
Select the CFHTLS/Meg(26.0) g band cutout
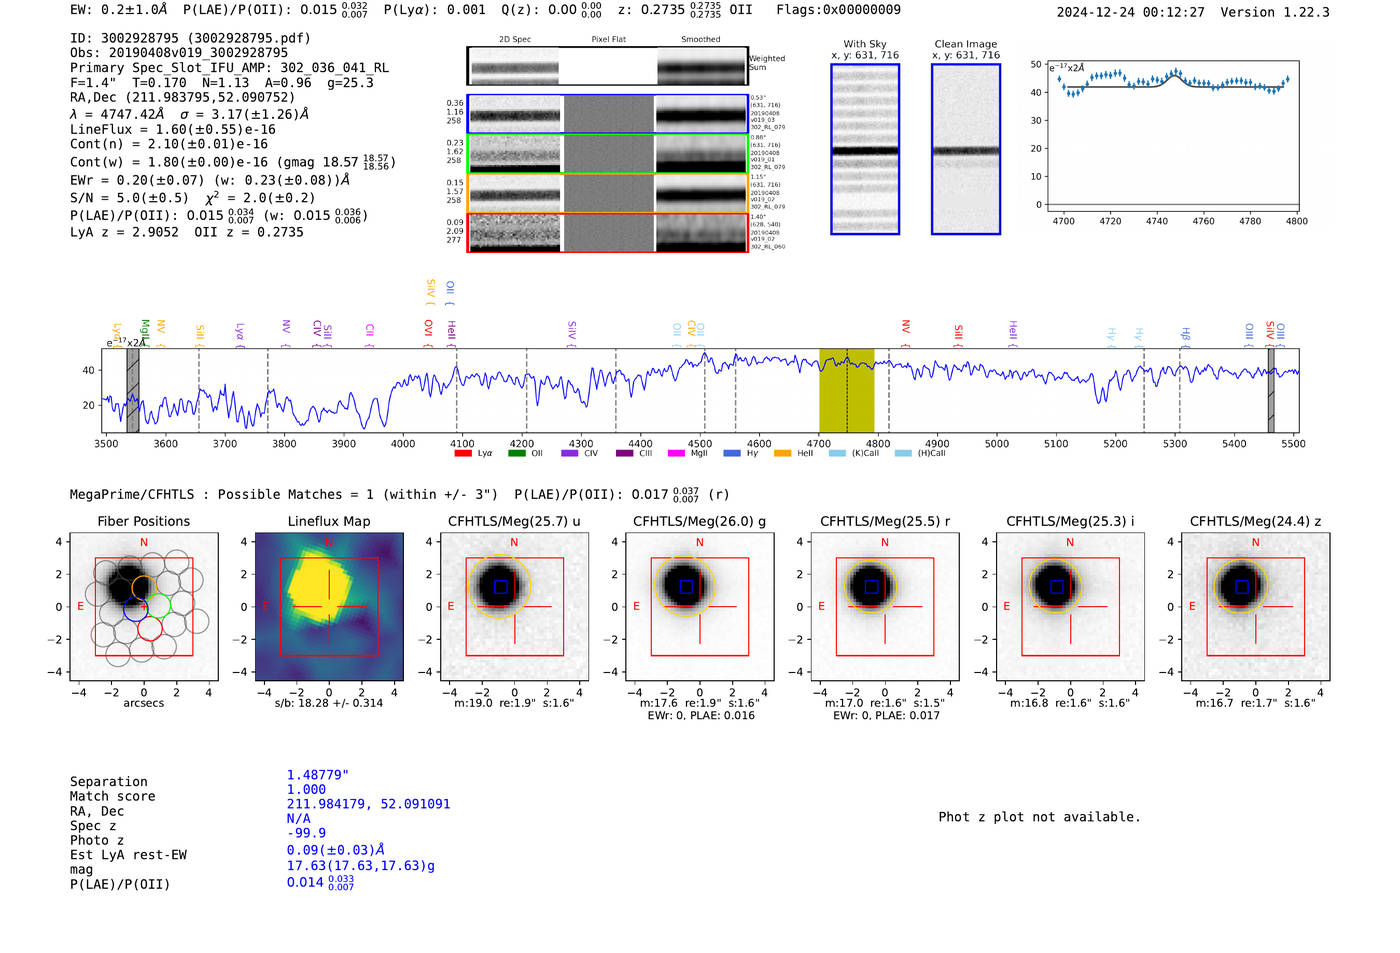[700, 607]
